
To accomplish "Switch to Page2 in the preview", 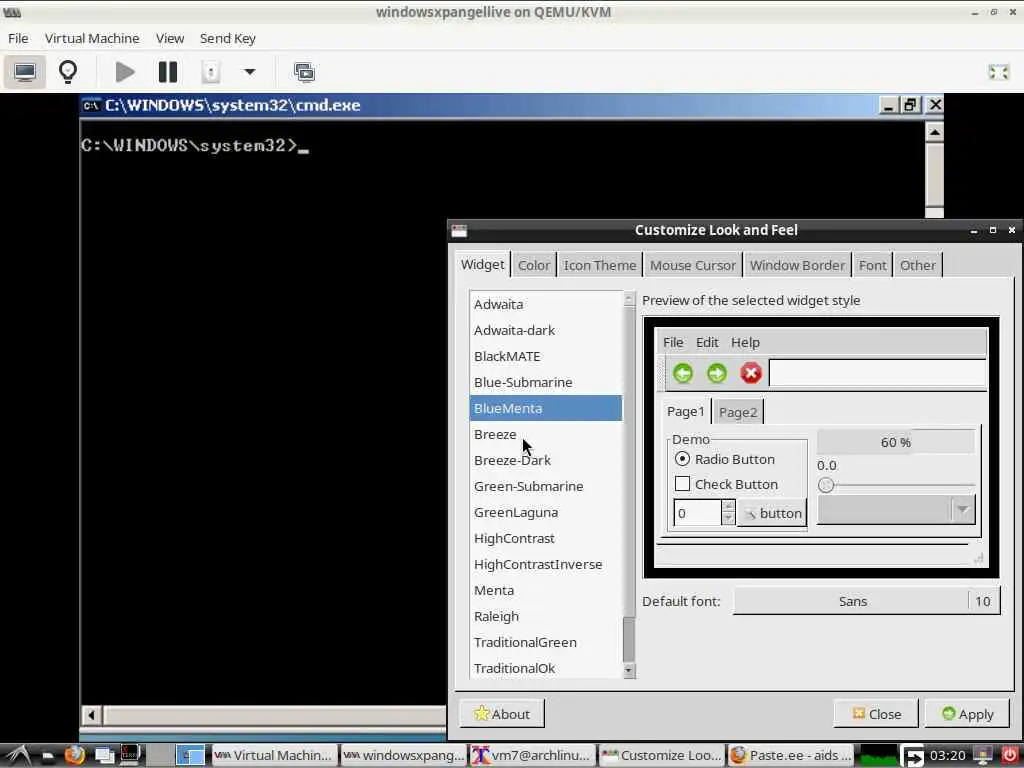I will [738, 412].
